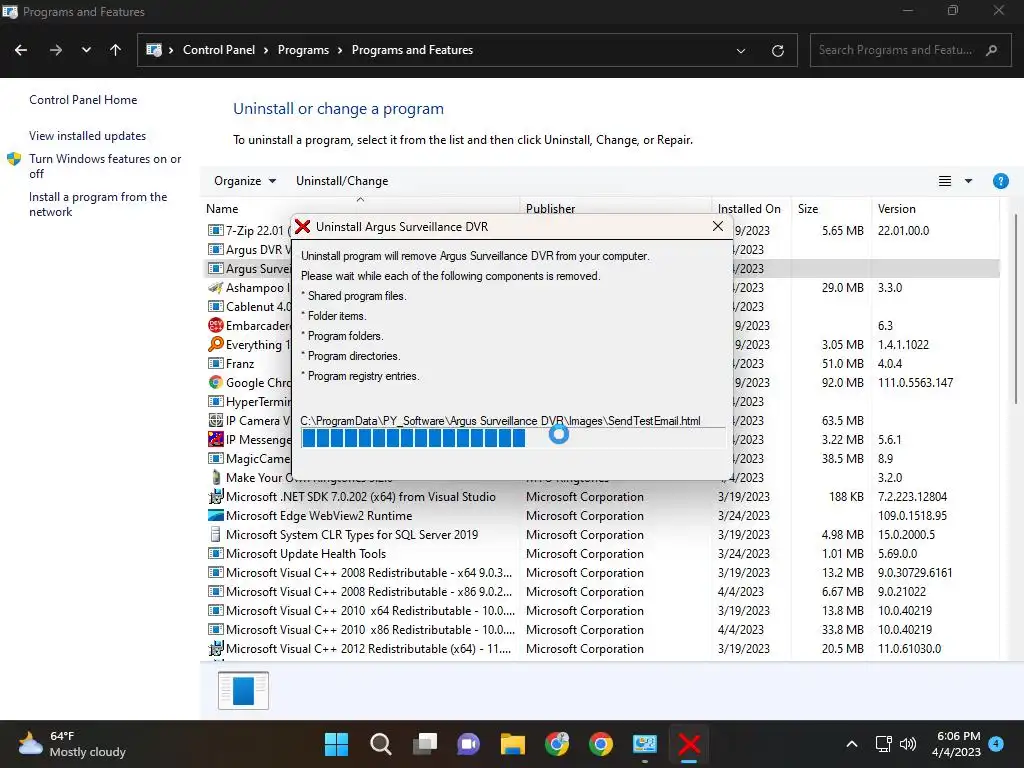Image resolution: width=1024 pixels, height=768 pixels.
Task: Select the Embarcadero Dev-C++ program icon
Action: (216, 325)
